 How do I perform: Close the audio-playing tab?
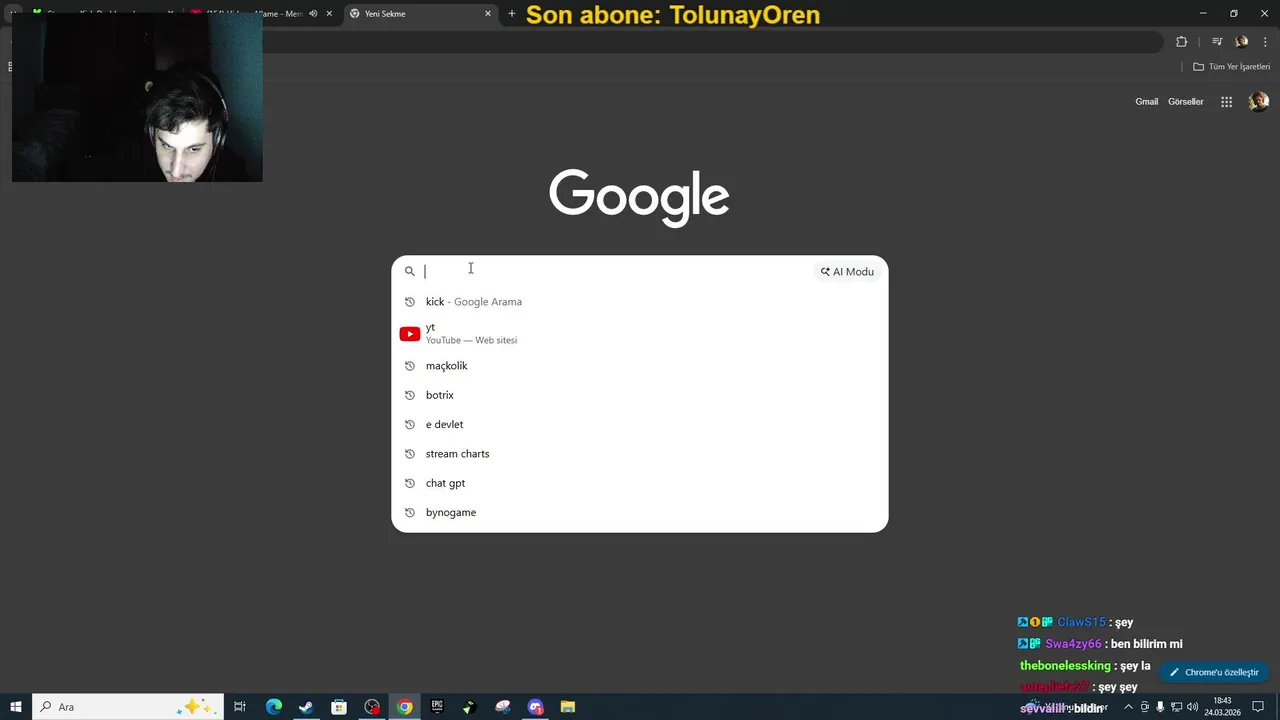(x=329, y=14)
